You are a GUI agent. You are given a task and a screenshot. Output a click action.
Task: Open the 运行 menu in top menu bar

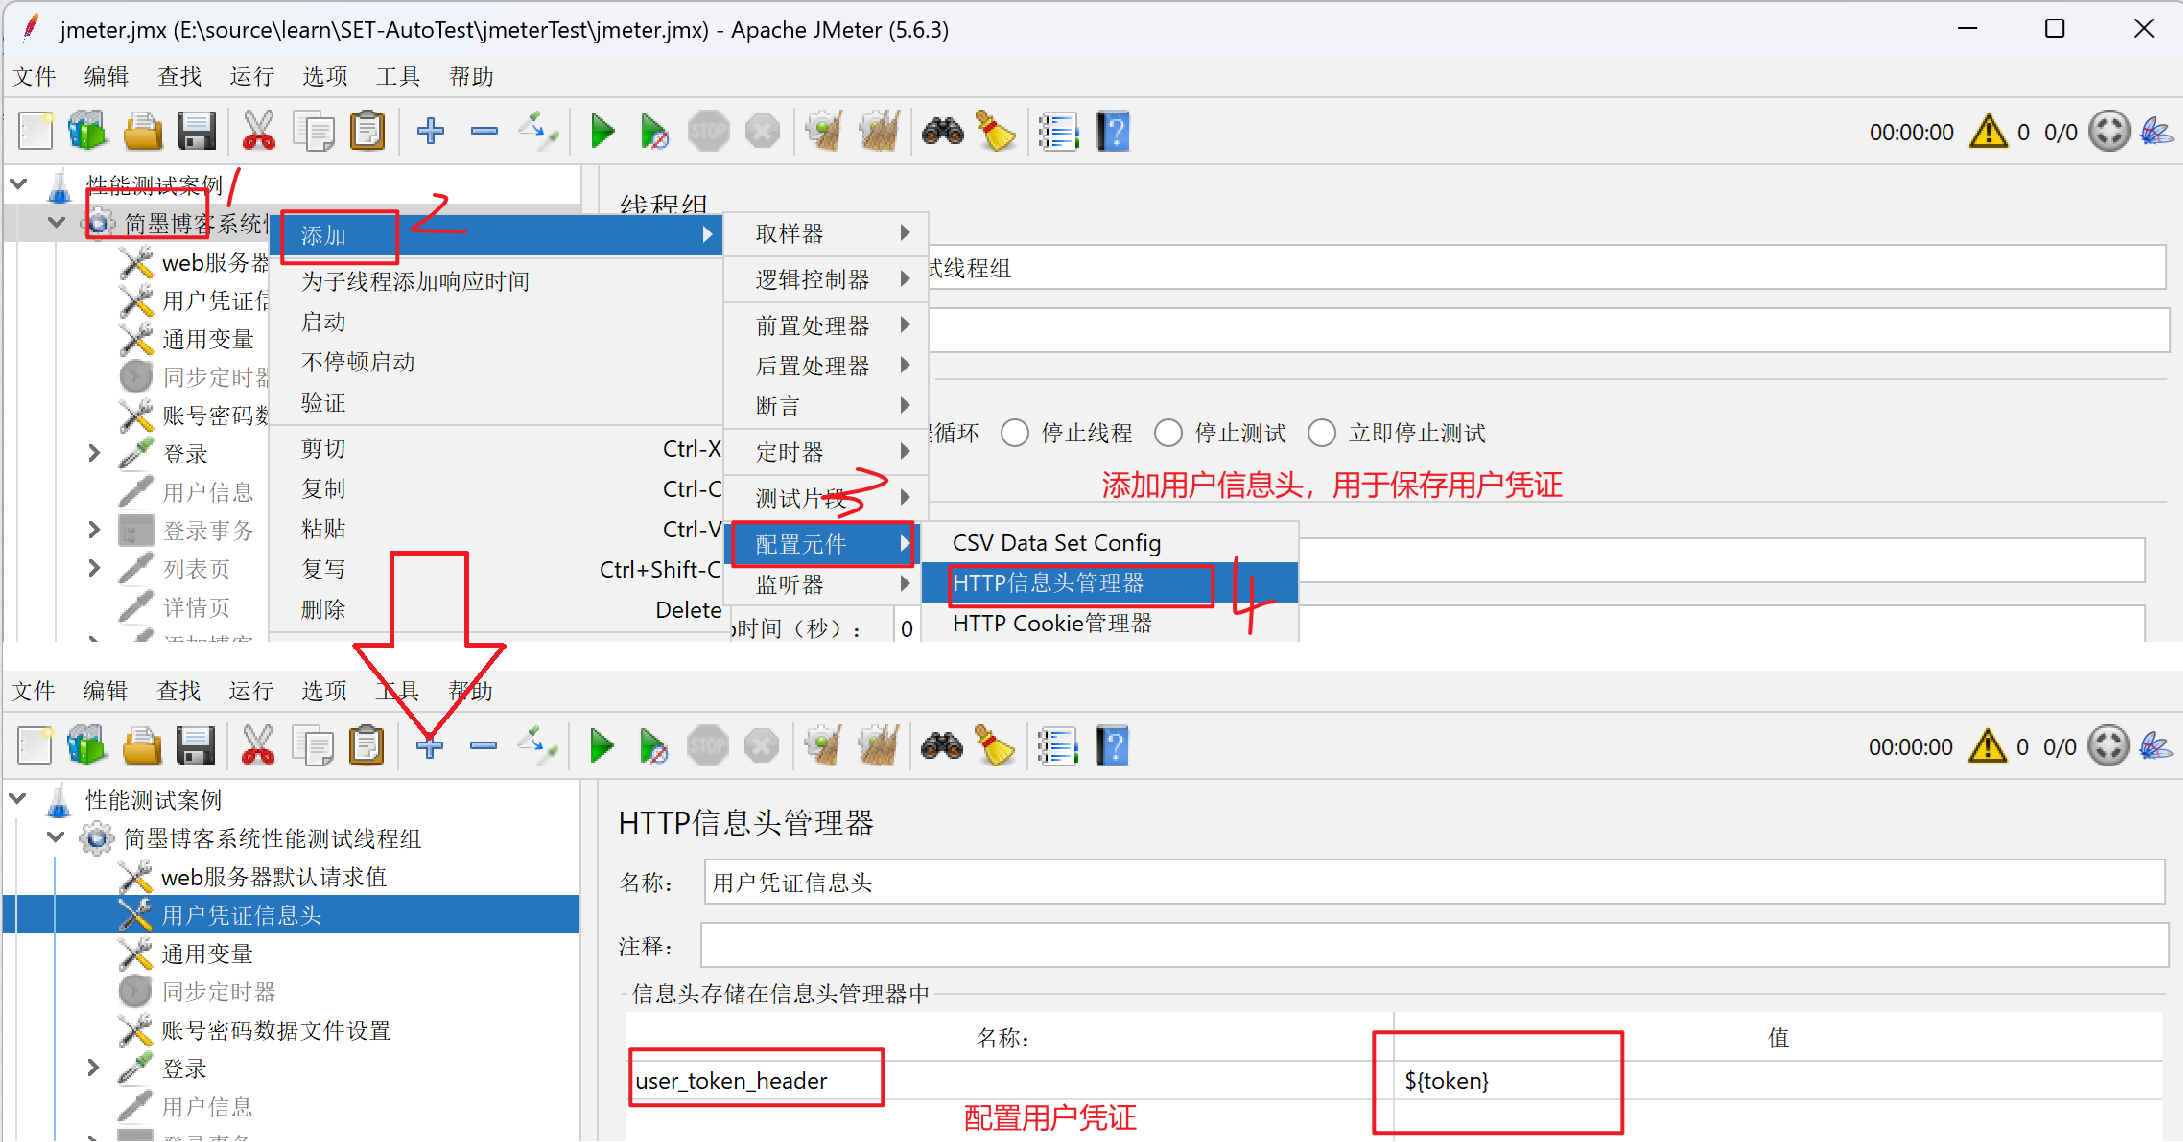[x=251, y=77]
